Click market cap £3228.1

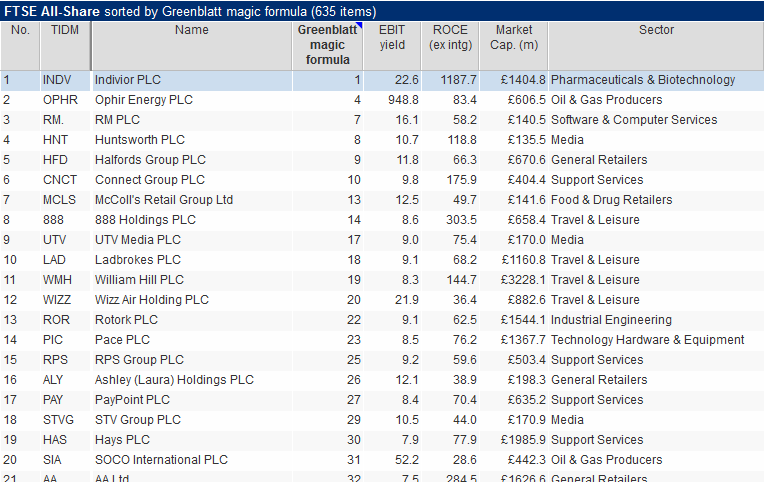(523, 280)
